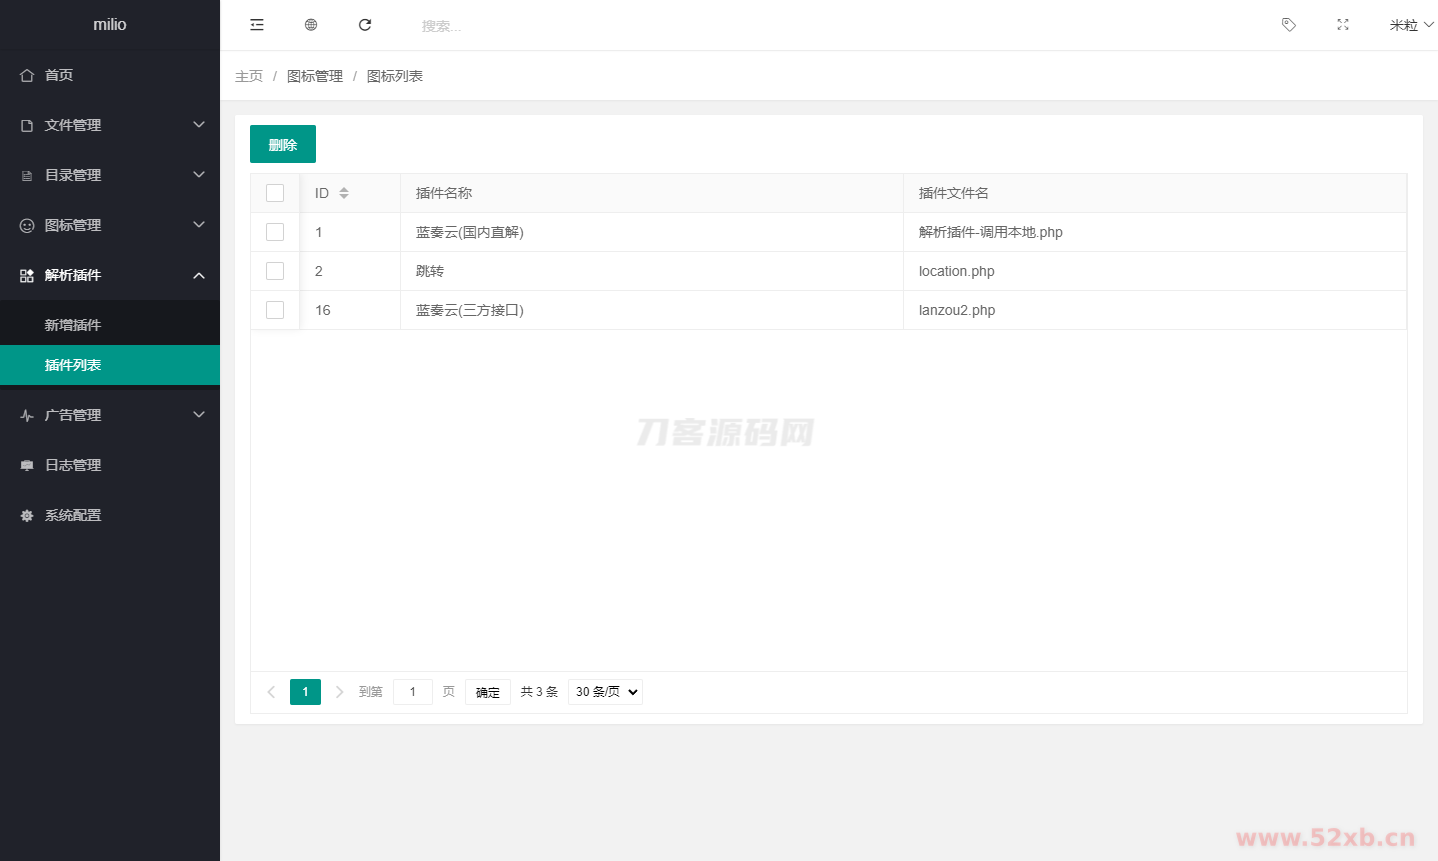Select the 首页 home icon in sidebar

tap(26, 74)
